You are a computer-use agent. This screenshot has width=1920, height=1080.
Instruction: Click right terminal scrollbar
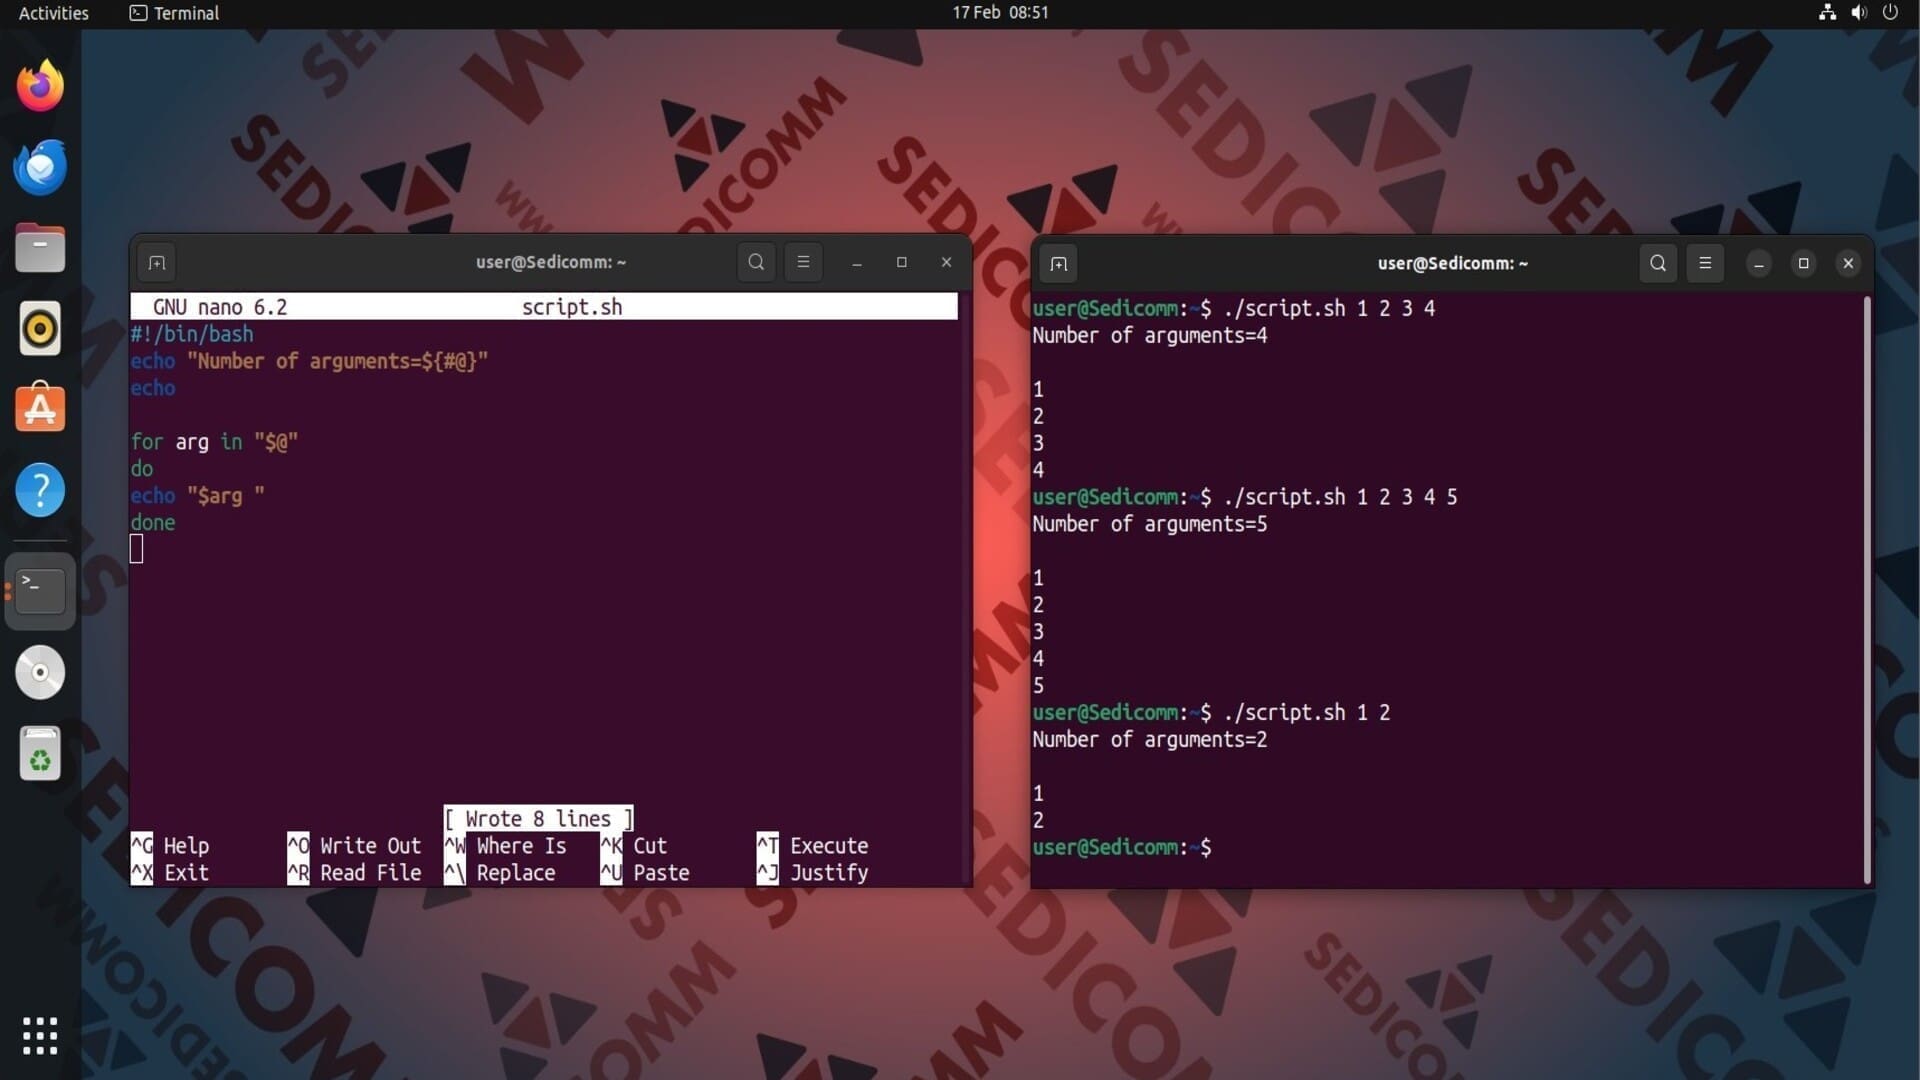click(1866, 590)
